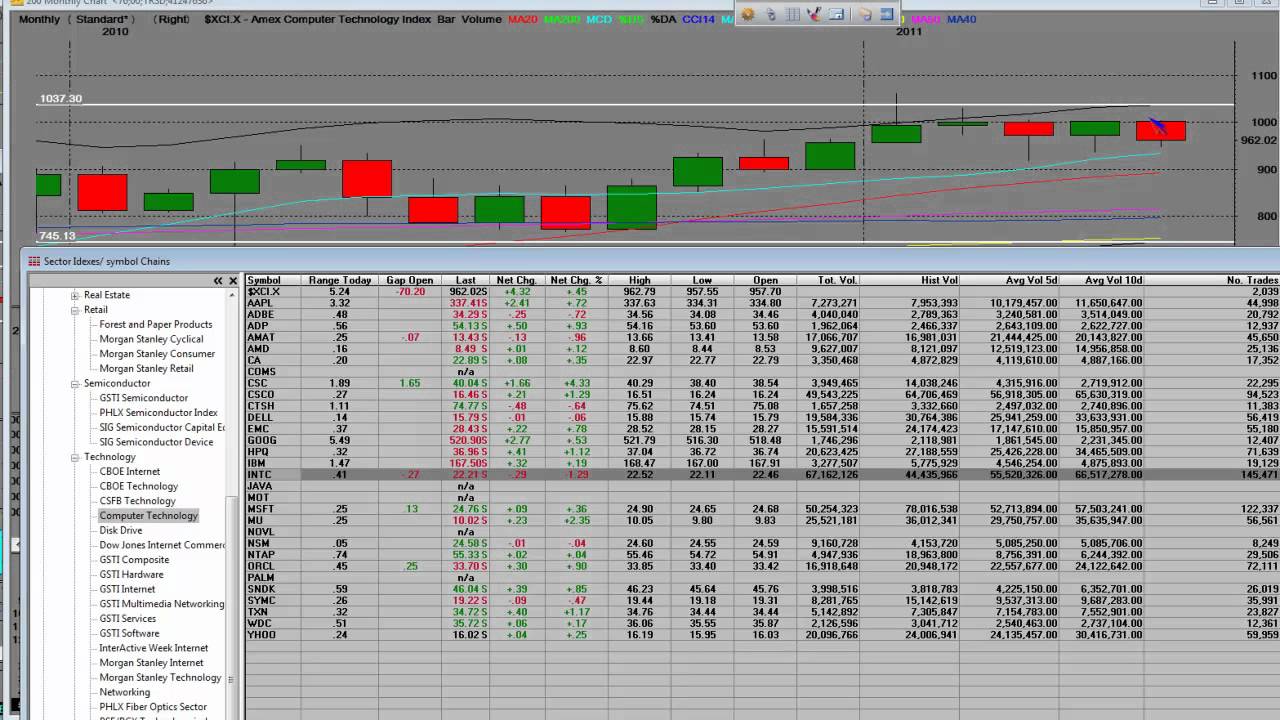
Task: Select Networking tree item
Action: tap(124, 692)
